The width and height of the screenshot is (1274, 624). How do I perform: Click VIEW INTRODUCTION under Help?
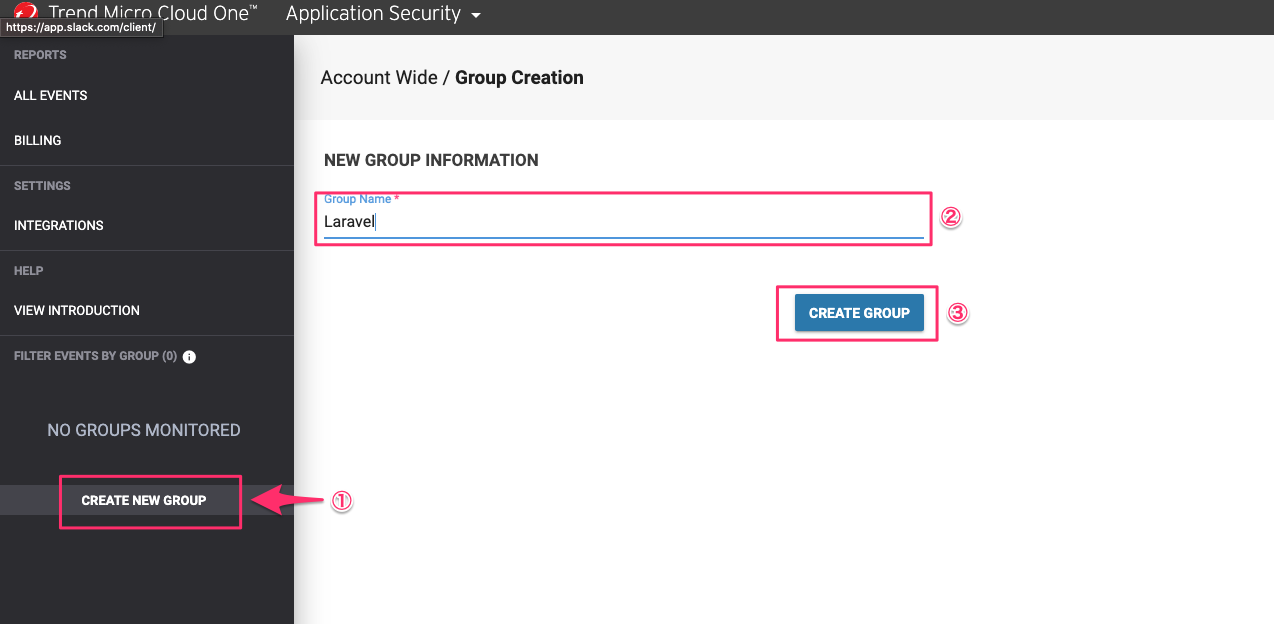pyautogui.click(x=76, y=310)
